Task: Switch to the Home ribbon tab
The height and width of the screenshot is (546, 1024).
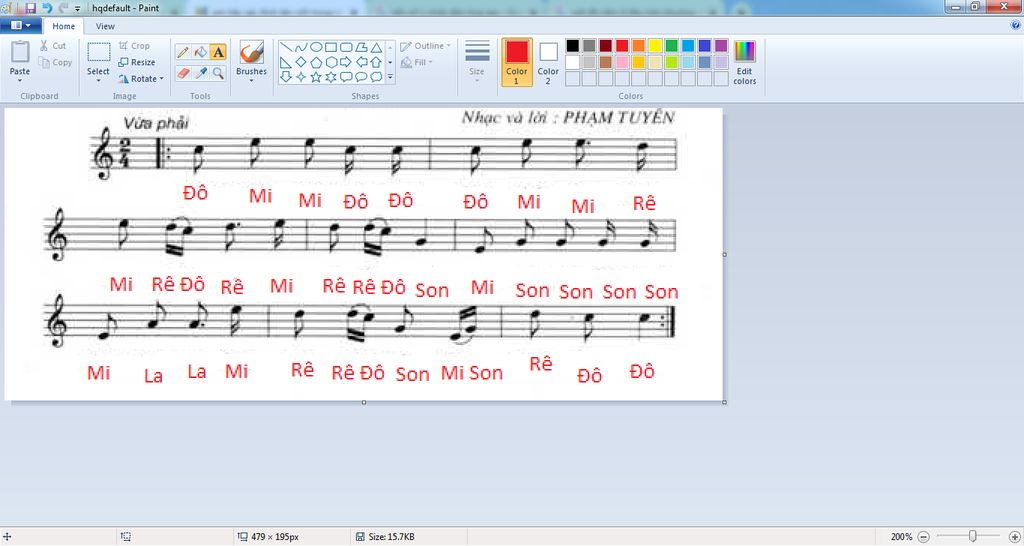Action: click(x=63, y=26)
